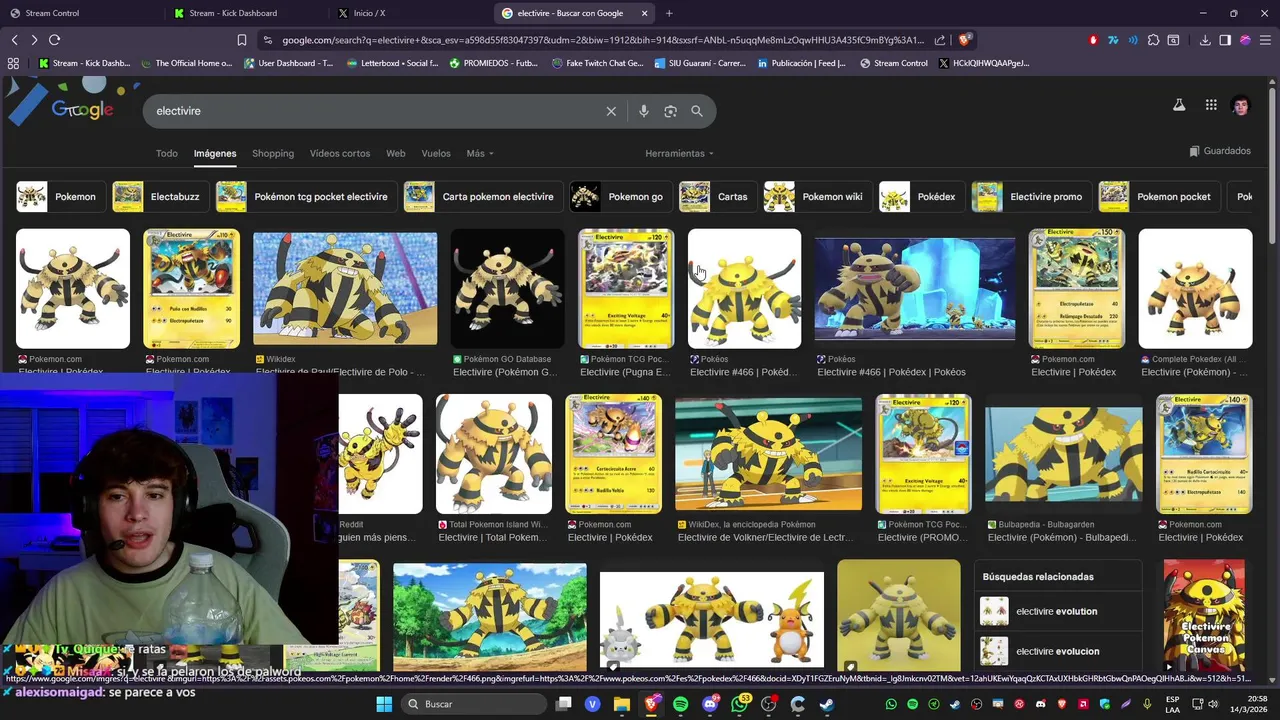Open the Windows Start button

[x=384, y=704]
